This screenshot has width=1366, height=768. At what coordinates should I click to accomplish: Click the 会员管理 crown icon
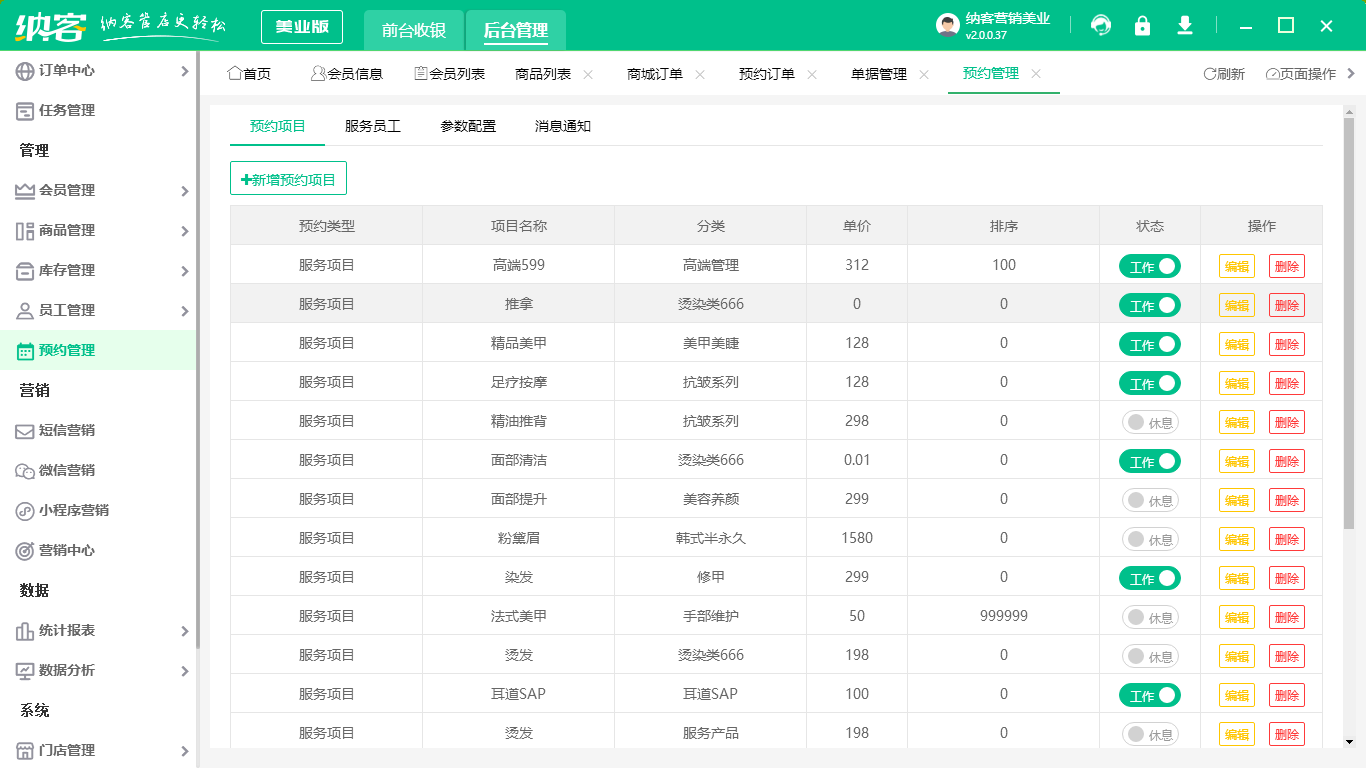click(x=25, y=191)
